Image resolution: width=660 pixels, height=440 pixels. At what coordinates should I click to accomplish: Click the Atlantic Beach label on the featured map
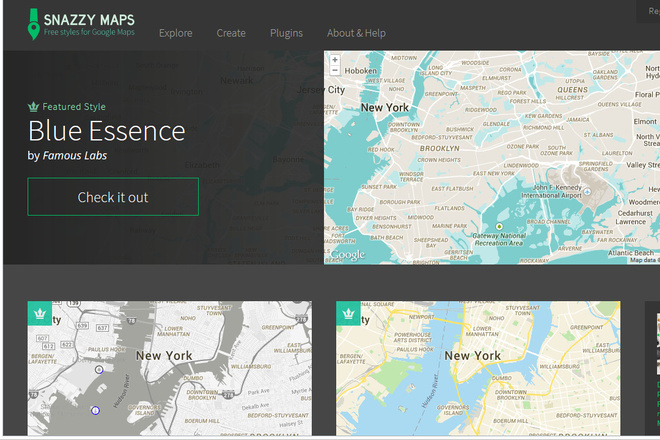(x=631, y=253)
